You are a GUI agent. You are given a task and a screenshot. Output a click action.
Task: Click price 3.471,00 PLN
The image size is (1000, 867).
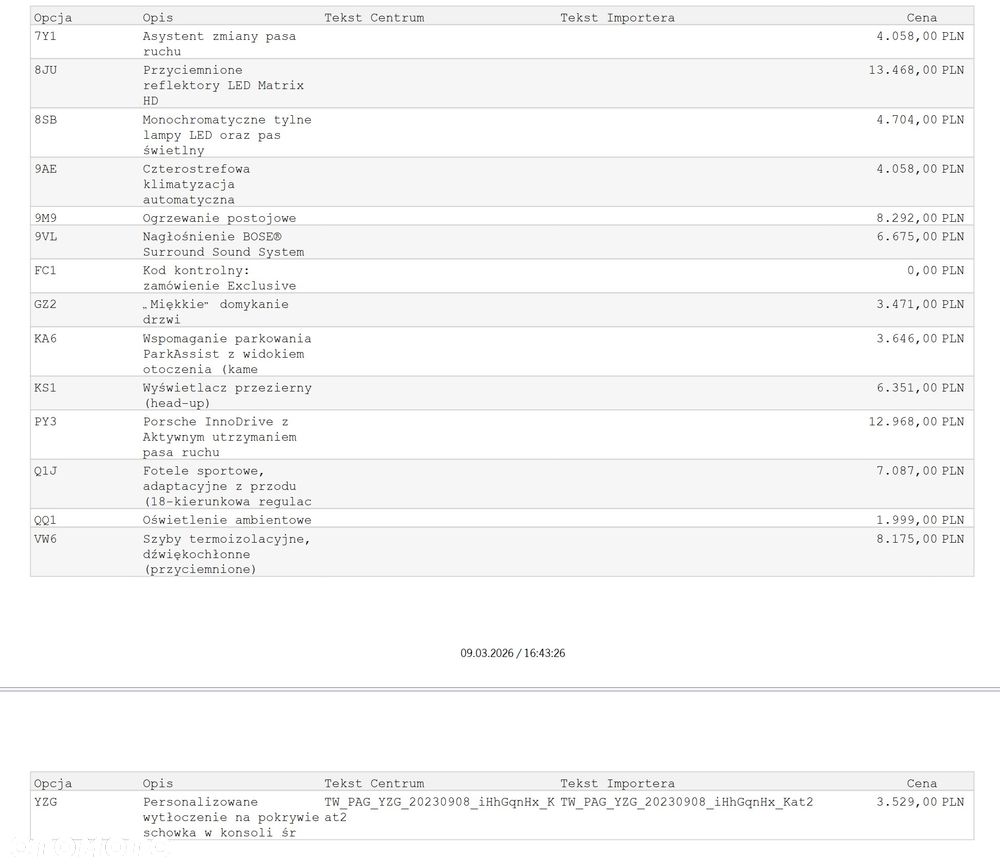point(920,304)
